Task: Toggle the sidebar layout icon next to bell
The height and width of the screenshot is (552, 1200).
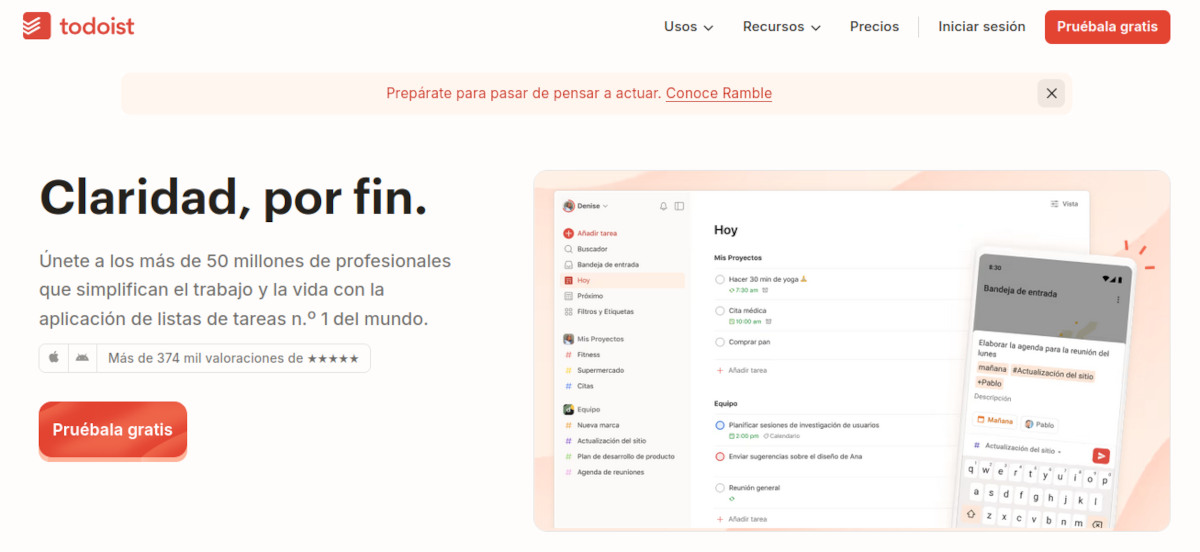Action: (x=679, y=206)
